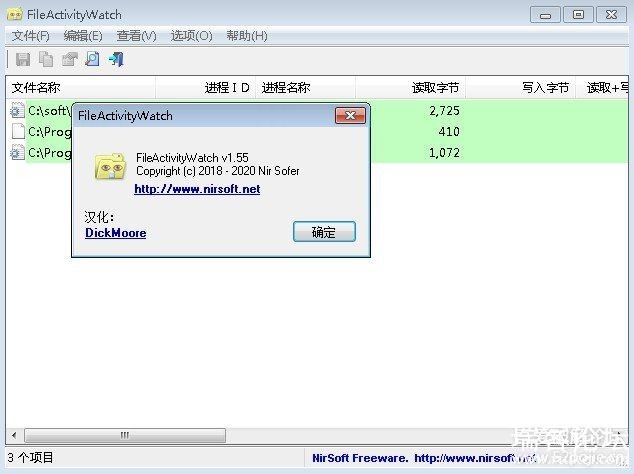Select the 2,725 read bytes cell
This screenshot has height=474, width=634.
coord(444,110)
